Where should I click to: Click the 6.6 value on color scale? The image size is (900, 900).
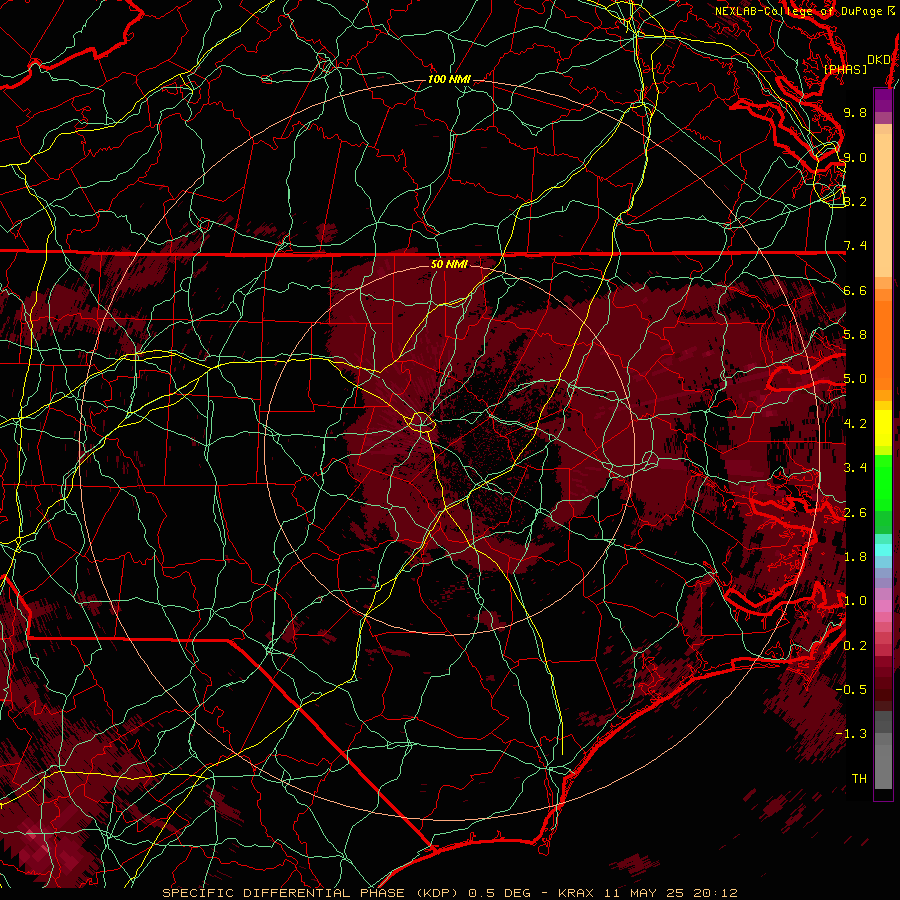click(x=855, y=290)
